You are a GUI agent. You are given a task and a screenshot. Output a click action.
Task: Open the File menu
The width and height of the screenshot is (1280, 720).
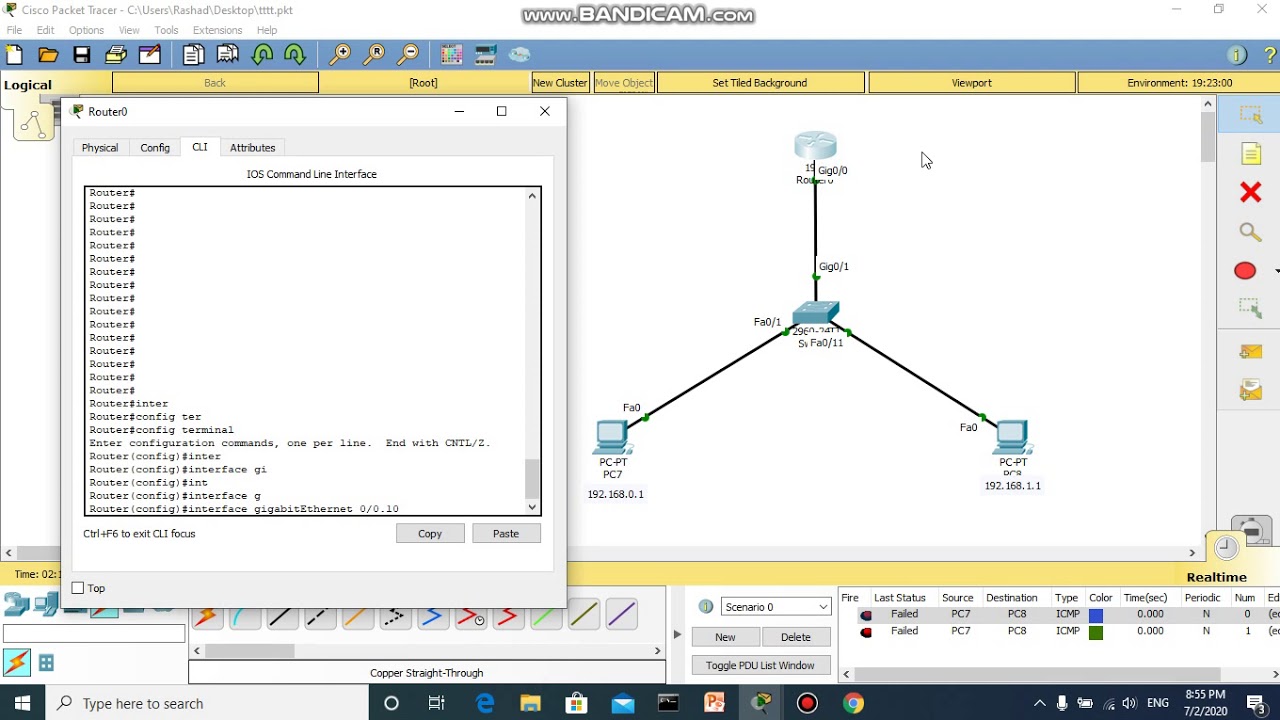(14, 30)
